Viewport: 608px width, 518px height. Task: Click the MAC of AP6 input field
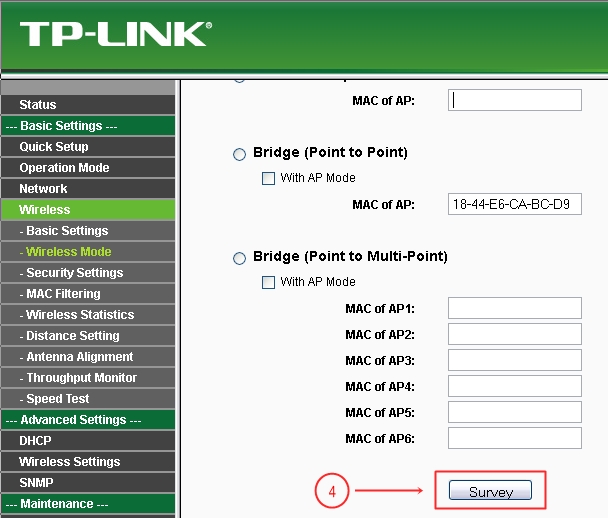(x=515, y=438)
